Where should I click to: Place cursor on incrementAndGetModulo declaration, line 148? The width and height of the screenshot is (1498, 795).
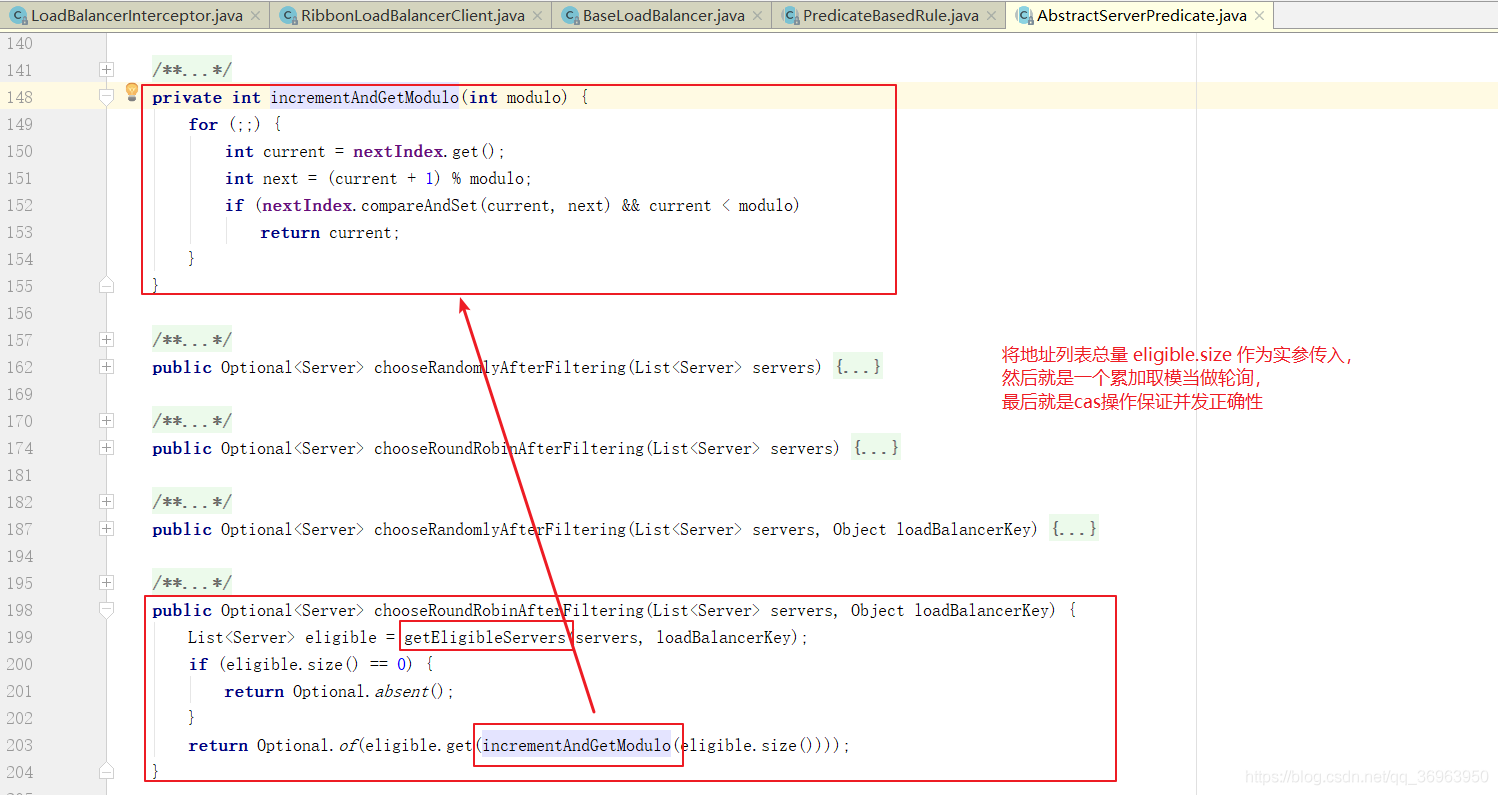364,97
